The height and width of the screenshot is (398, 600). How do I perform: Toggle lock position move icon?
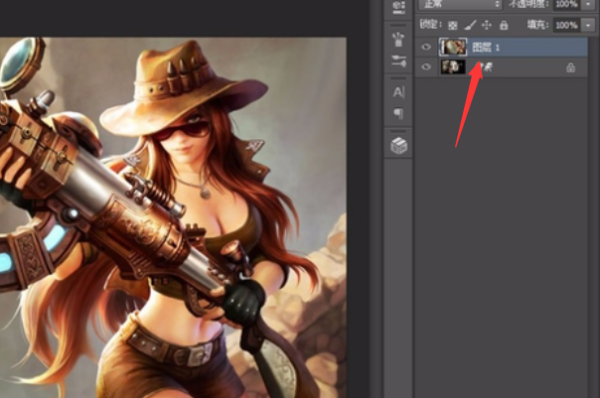486,25
